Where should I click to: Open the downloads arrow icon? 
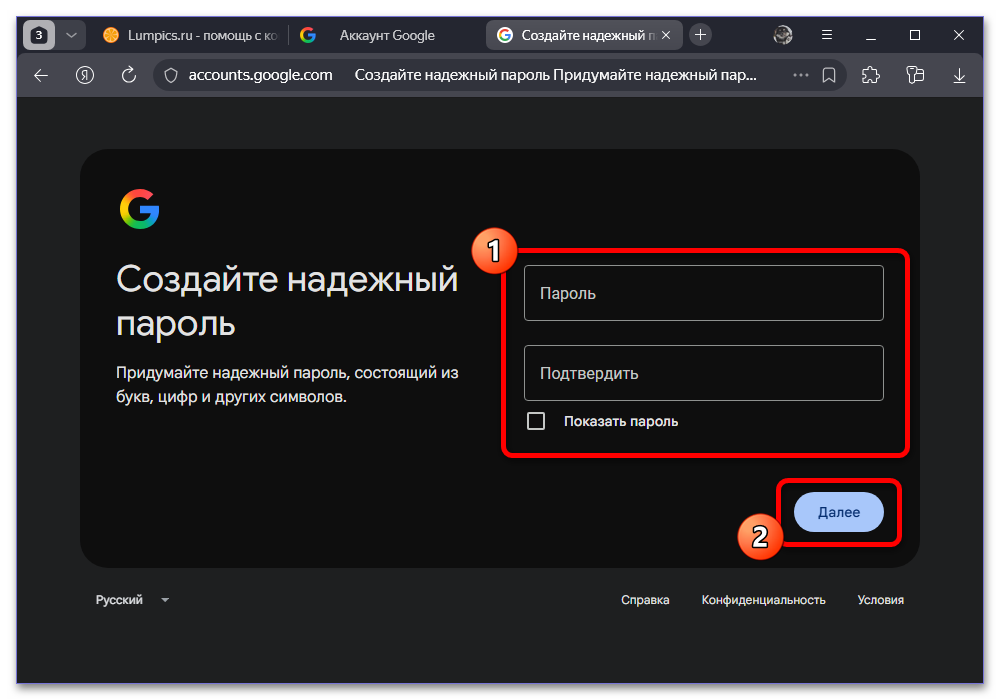pyautogui.click(x=959, y=76)
